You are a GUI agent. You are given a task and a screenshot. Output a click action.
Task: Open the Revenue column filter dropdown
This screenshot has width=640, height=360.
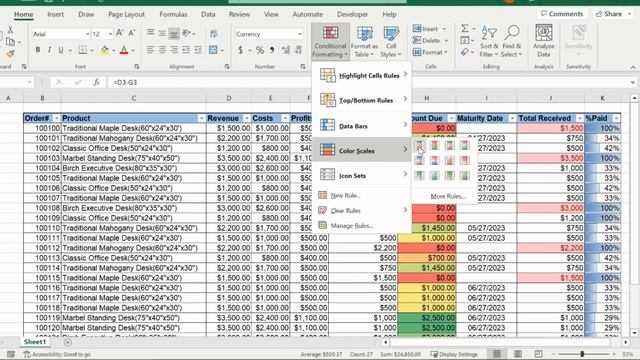click(x=247, y=118)
